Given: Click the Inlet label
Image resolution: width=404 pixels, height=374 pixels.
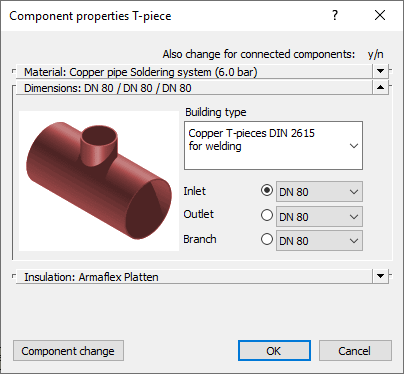Looking at the screenshot, I should 194,191.
